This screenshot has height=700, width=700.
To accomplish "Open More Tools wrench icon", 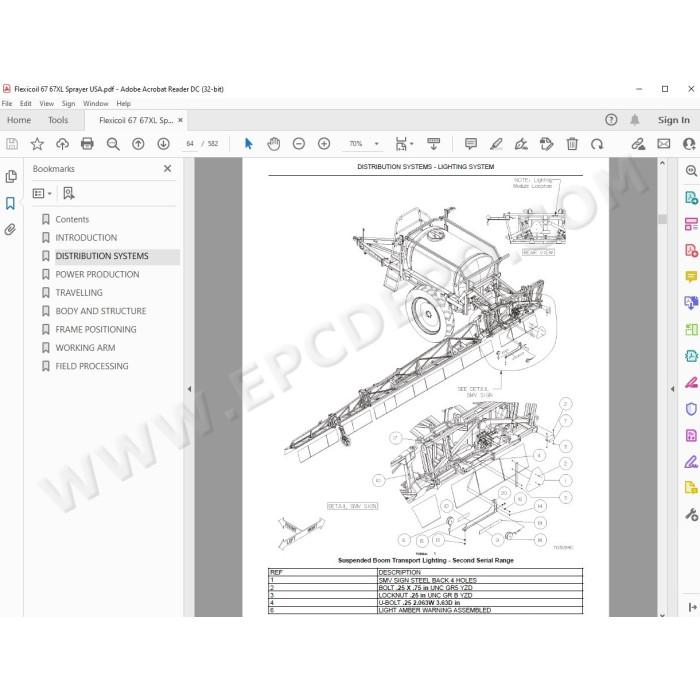I will point(691,515).
